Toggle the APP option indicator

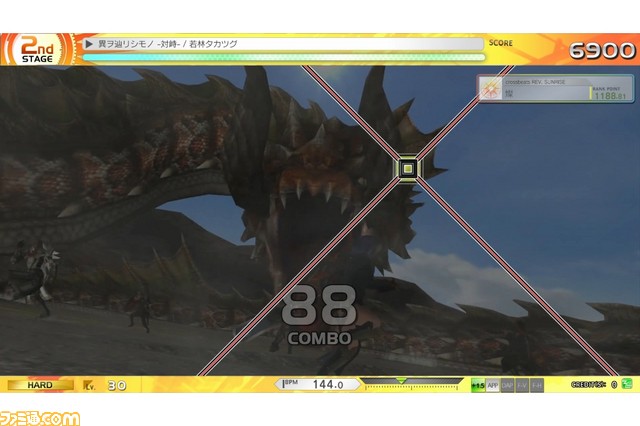click(x=492, y=385)
